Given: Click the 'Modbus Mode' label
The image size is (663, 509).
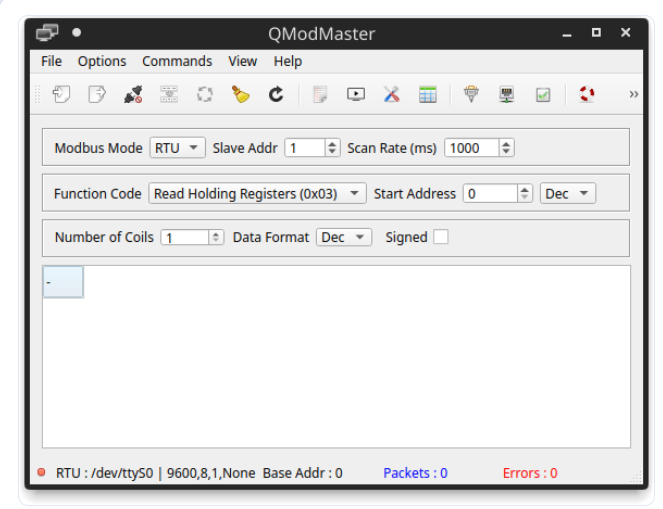Looking at the screenshot, I should [x=99, y=148].
